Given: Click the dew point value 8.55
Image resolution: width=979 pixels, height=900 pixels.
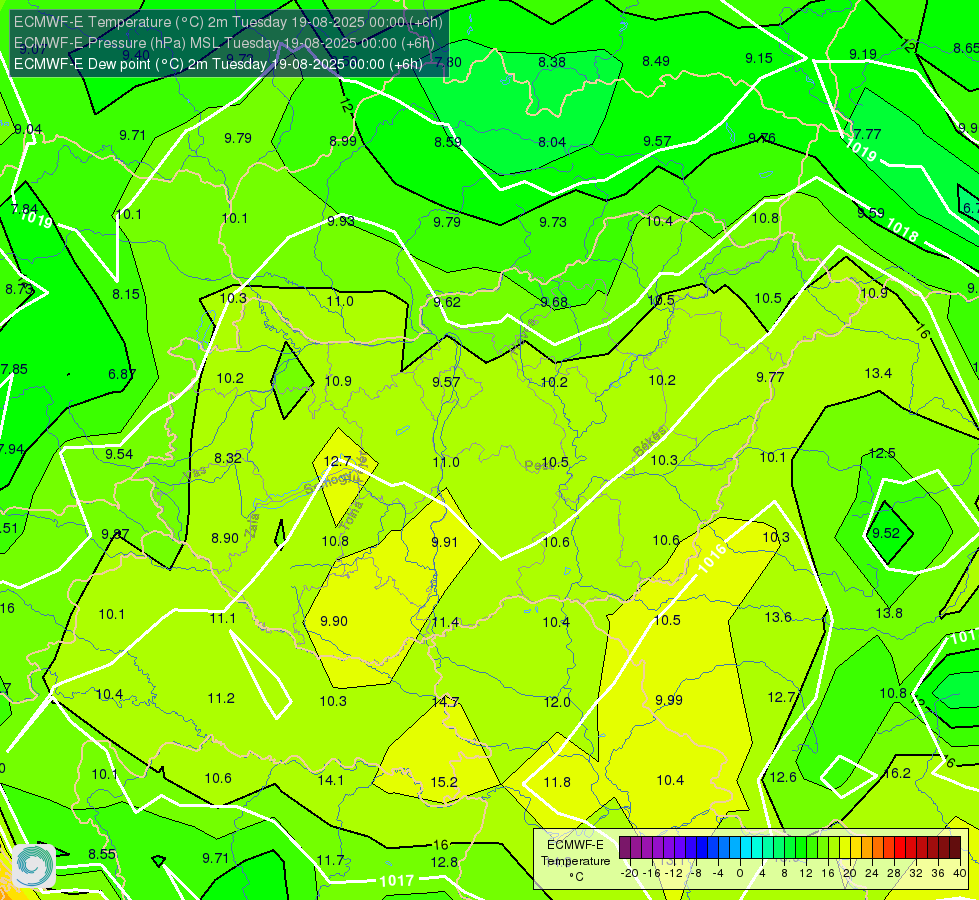Looking at the screenshot, I should click(x=102, y=854).
